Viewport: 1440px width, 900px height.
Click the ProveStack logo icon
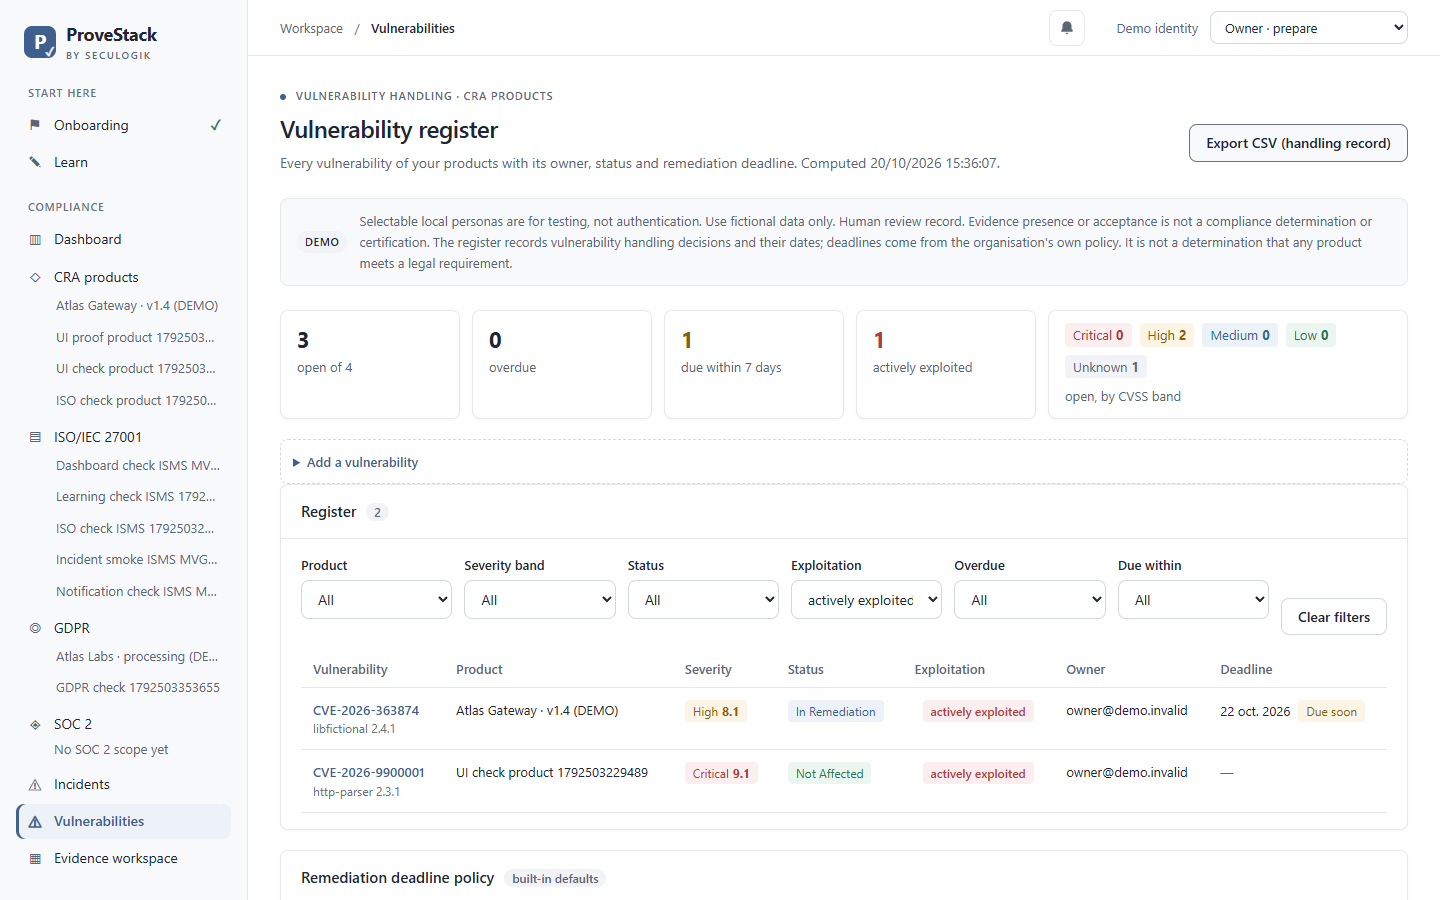click(x=40, y=42)
